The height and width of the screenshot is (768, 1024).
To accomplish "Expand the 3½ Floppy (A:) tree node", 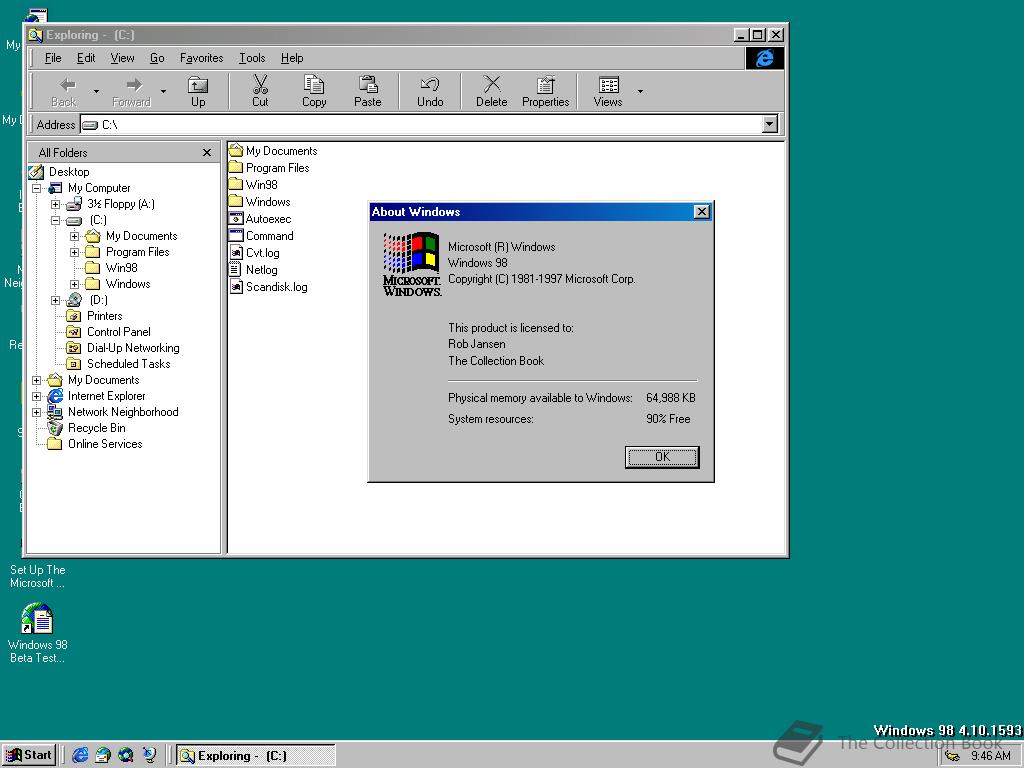I will 56,204.
